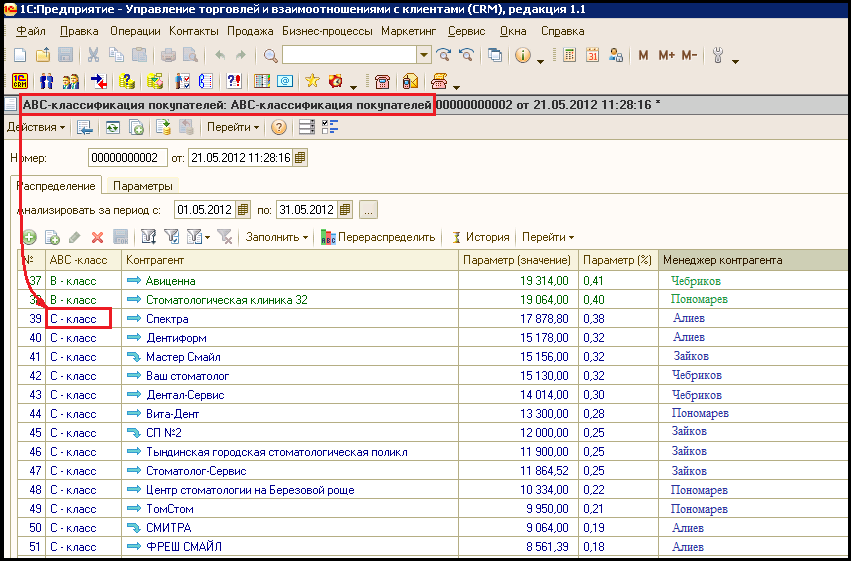Click the red alarm clock reminders icon
Screen dimensions: 851x561
(x=336, y=81)
